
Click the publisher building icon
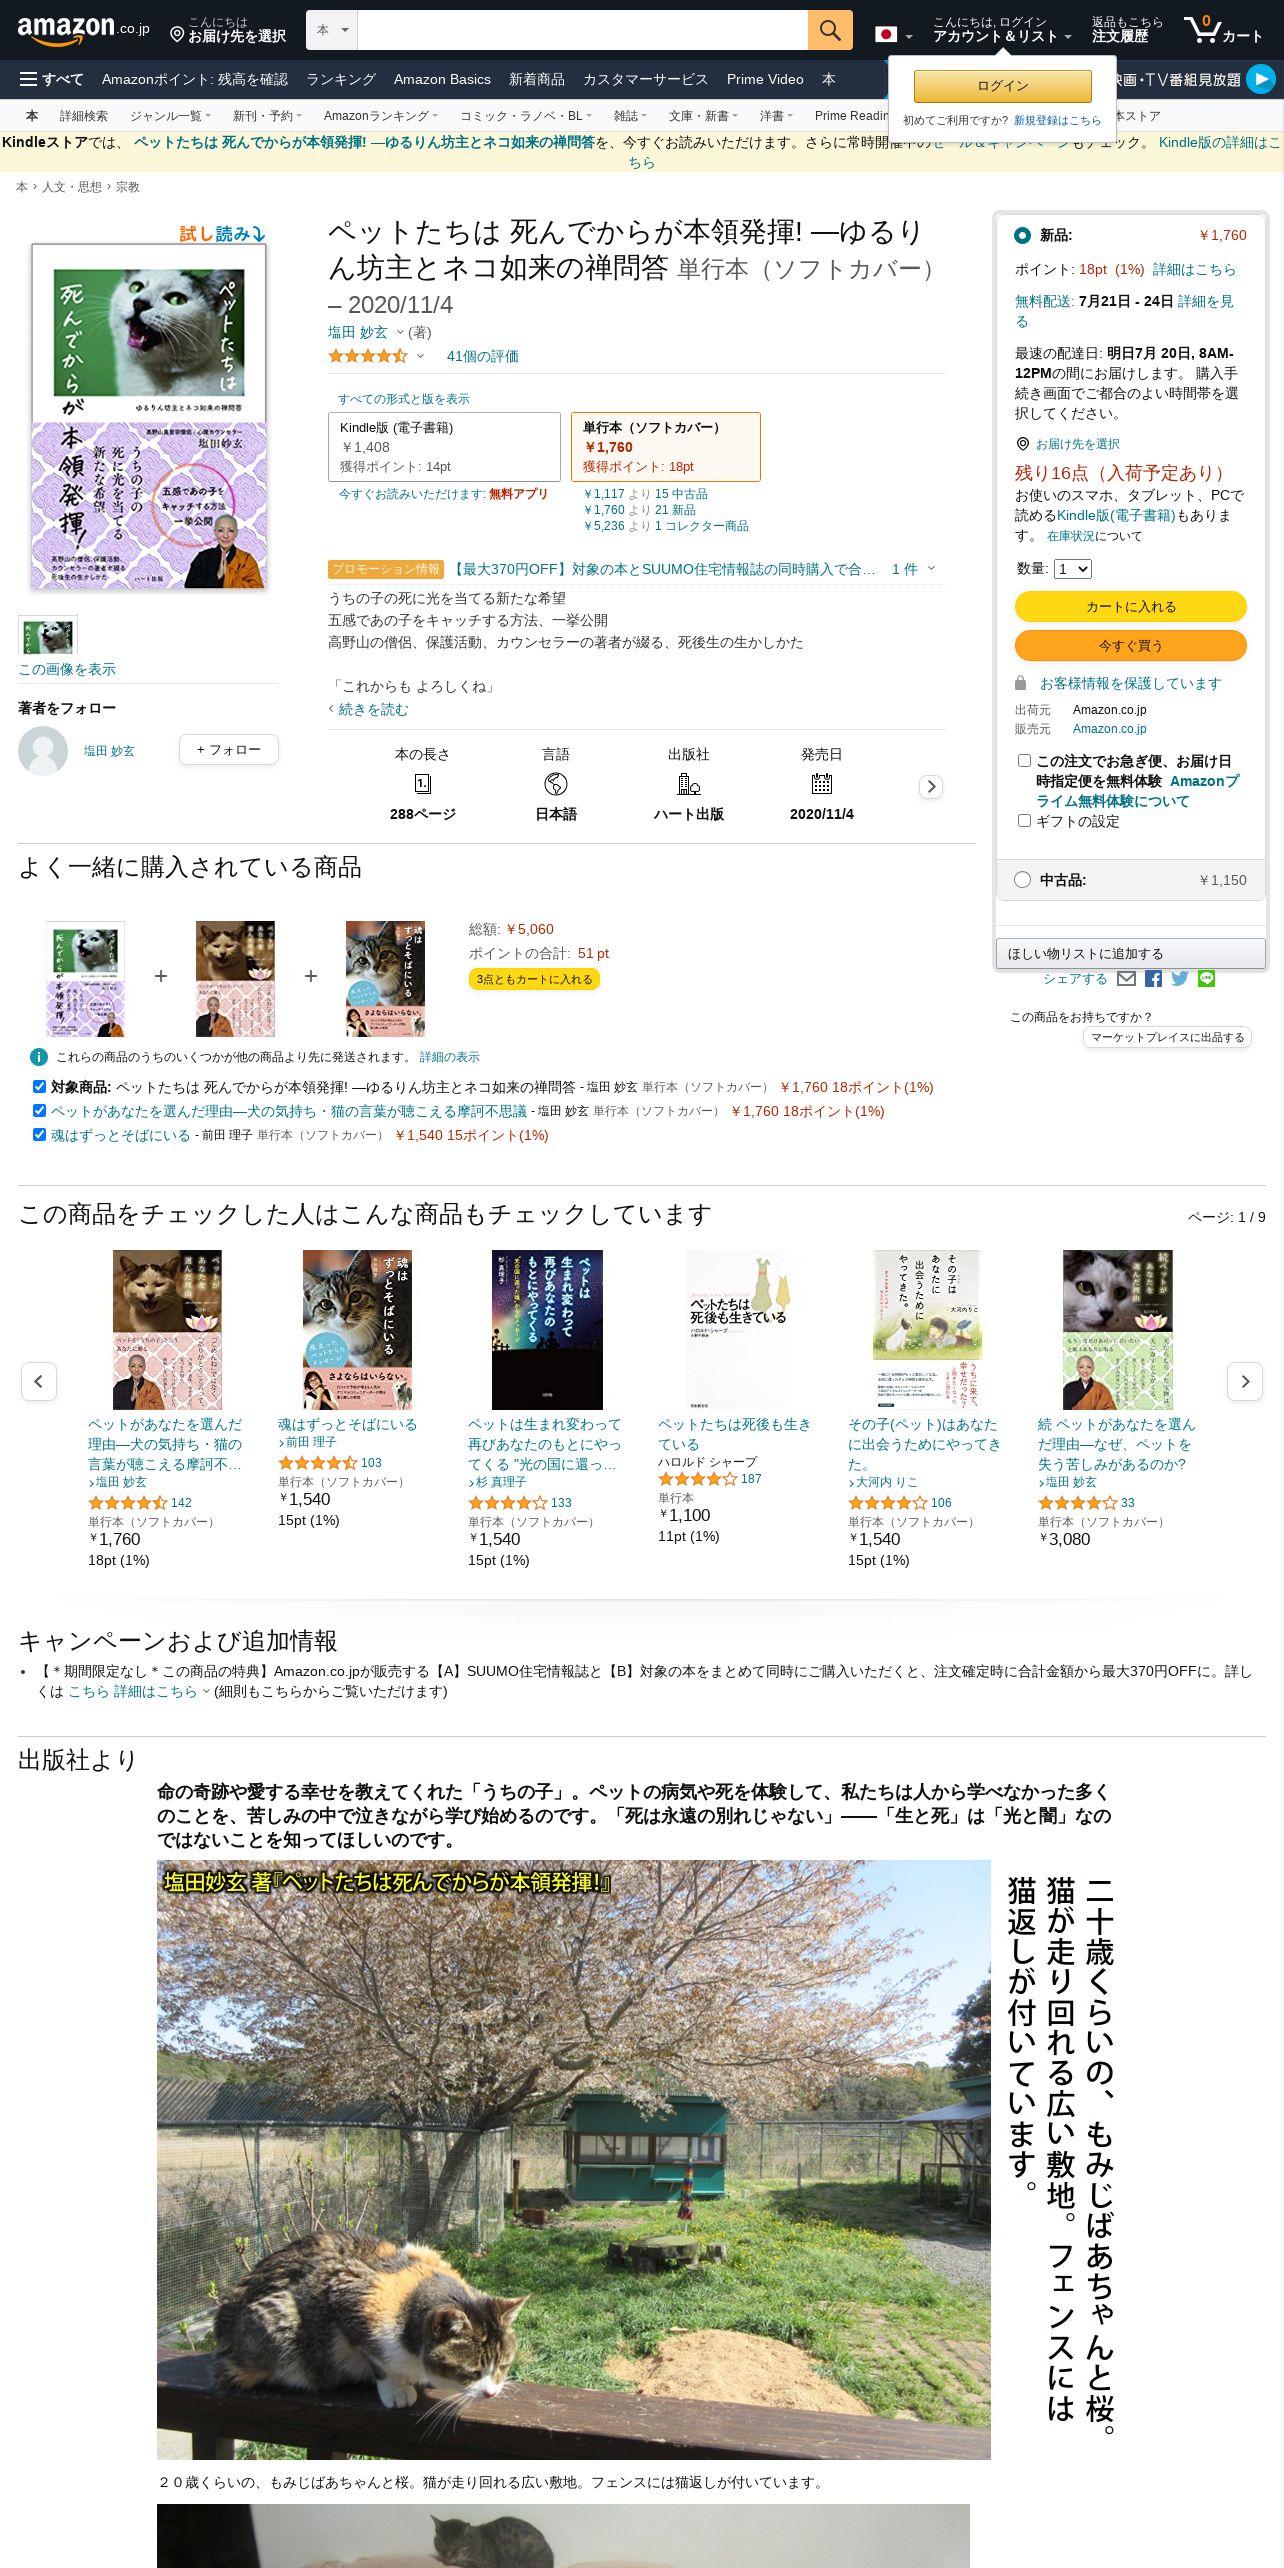pos(689,784)
